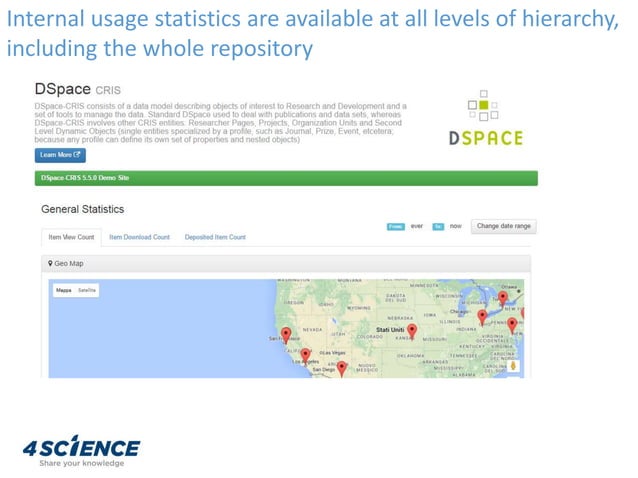Click the Toronto area map marker
This screenshot has width=638, height=478.
503,299
